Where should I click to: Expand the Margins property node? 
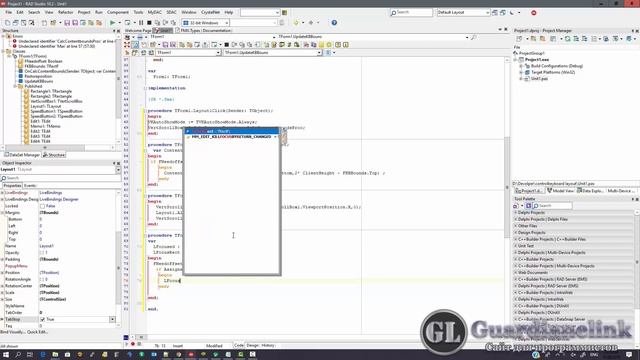click(x=2, y=213)
